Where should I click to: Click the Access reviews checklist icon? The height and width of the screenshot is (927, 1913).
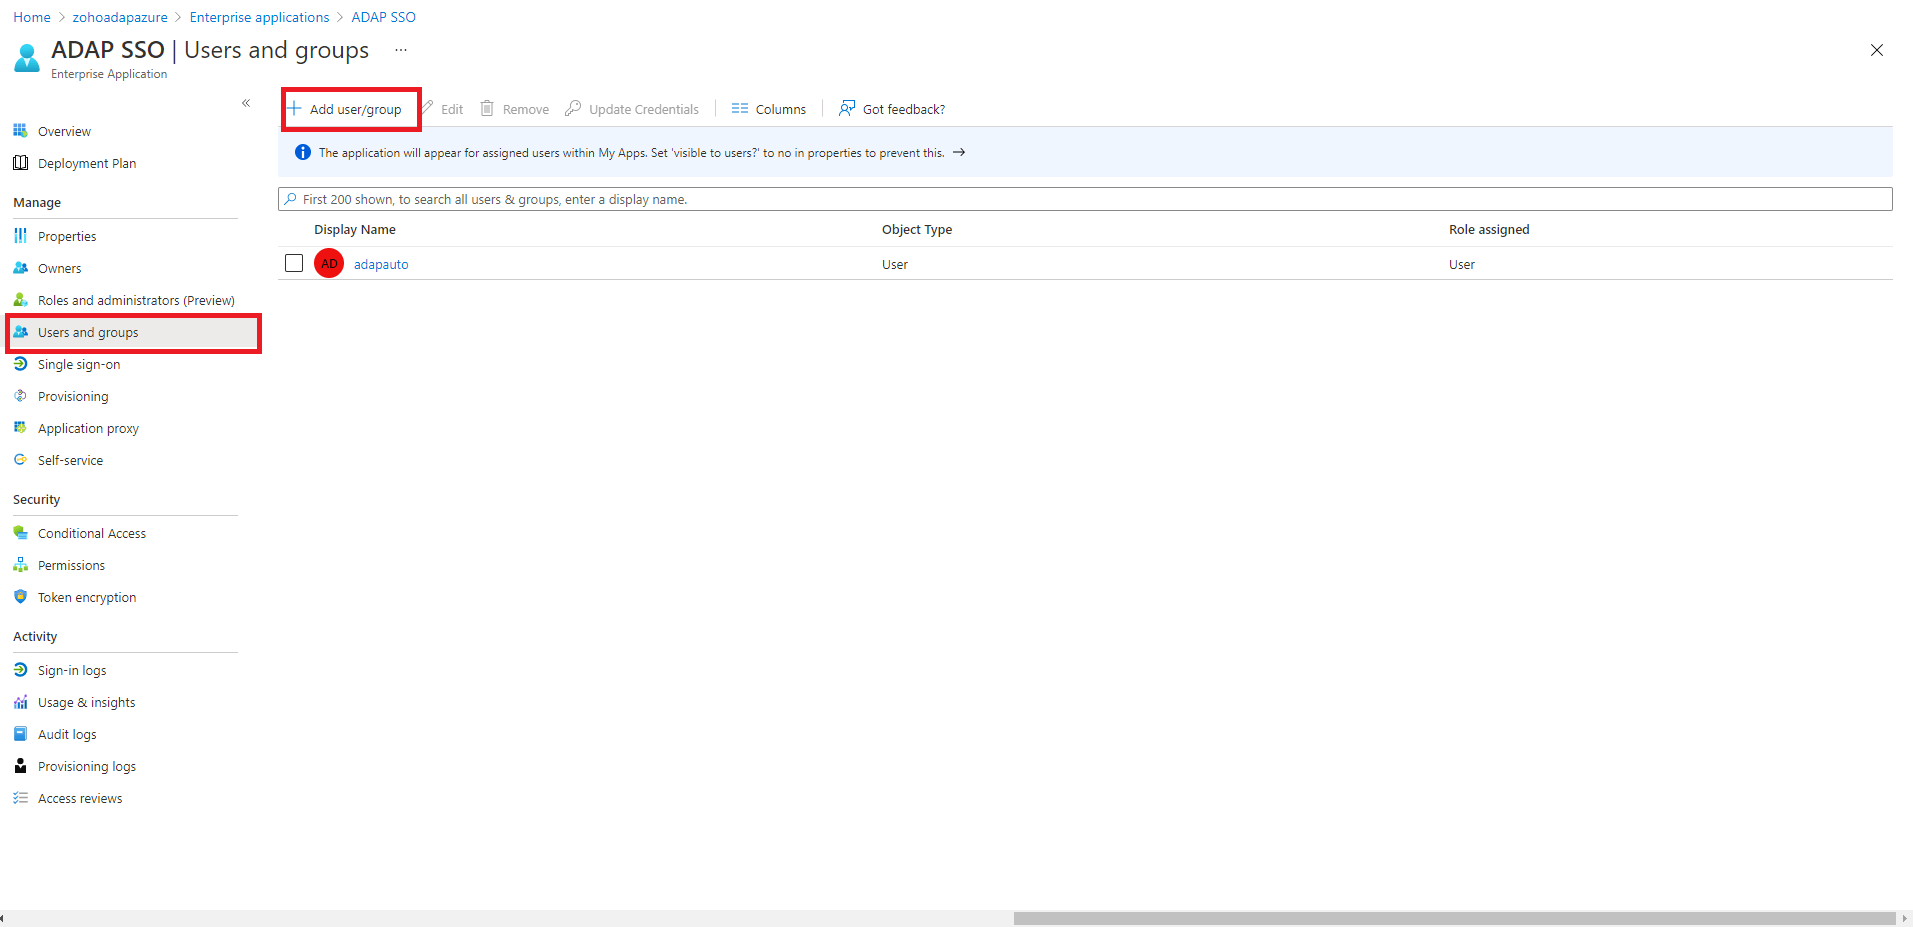(x=20, y=798)
